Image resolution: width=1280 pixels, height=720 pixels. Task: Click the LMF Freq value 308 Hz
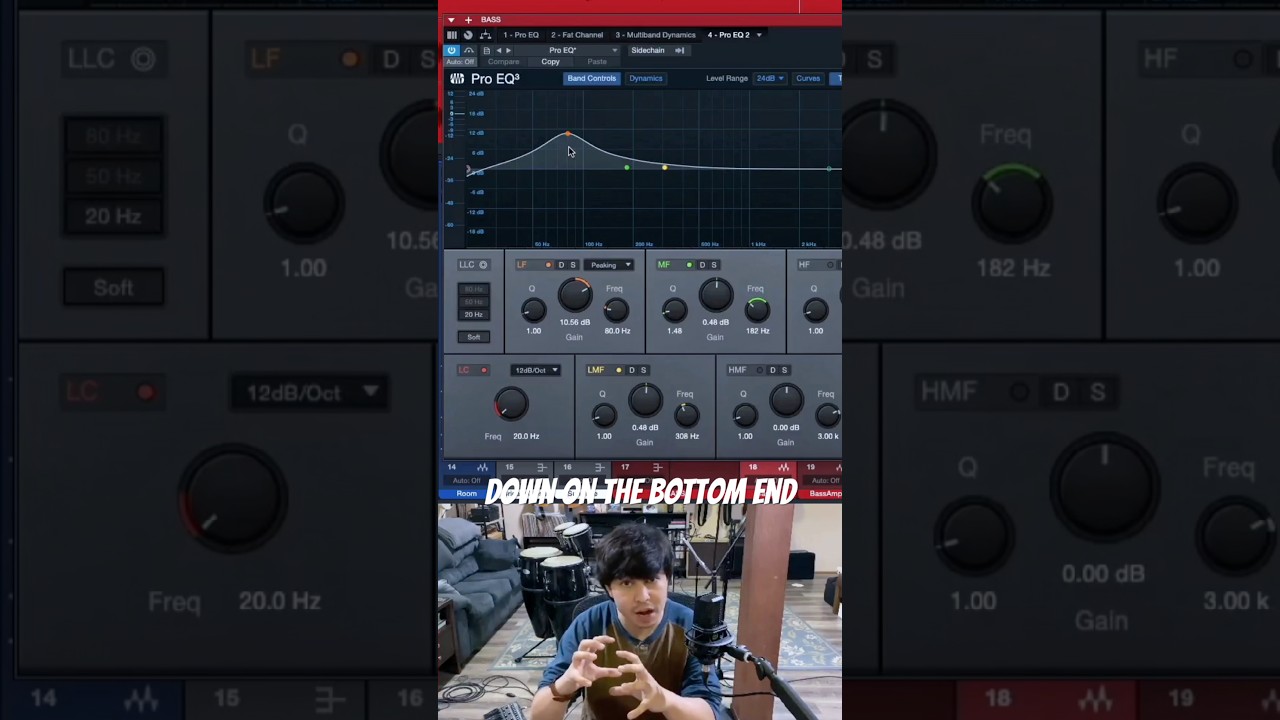(687, 436)
